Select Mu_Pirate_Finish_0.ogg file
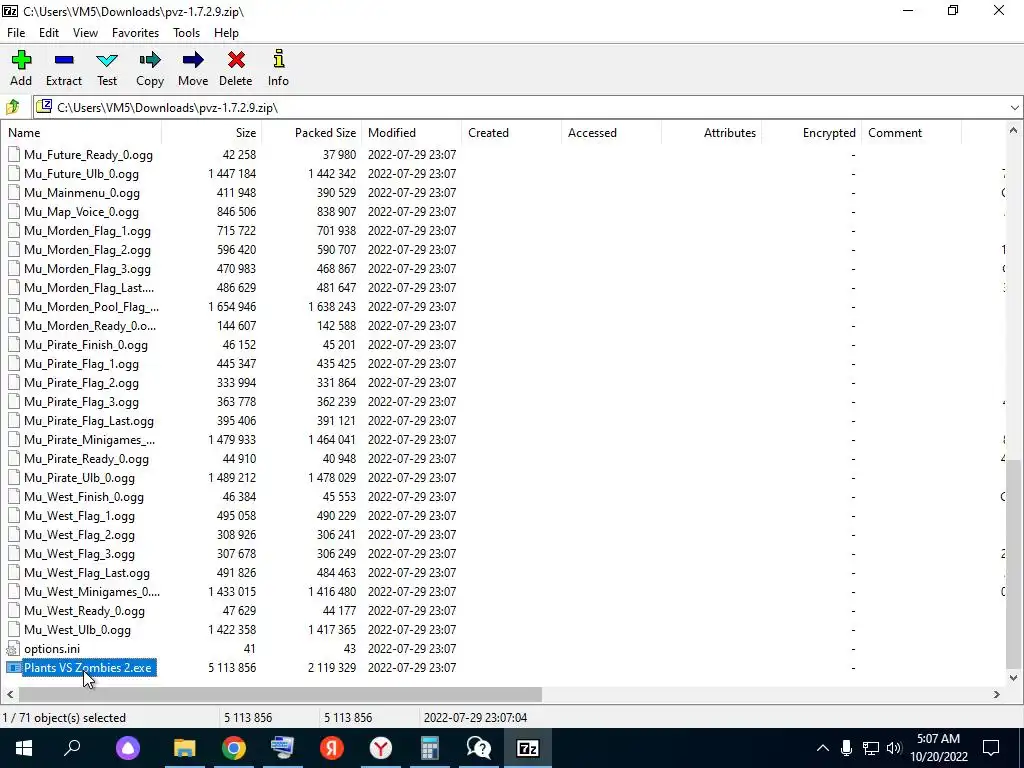The image size is (1024, 768). [86, 345]
